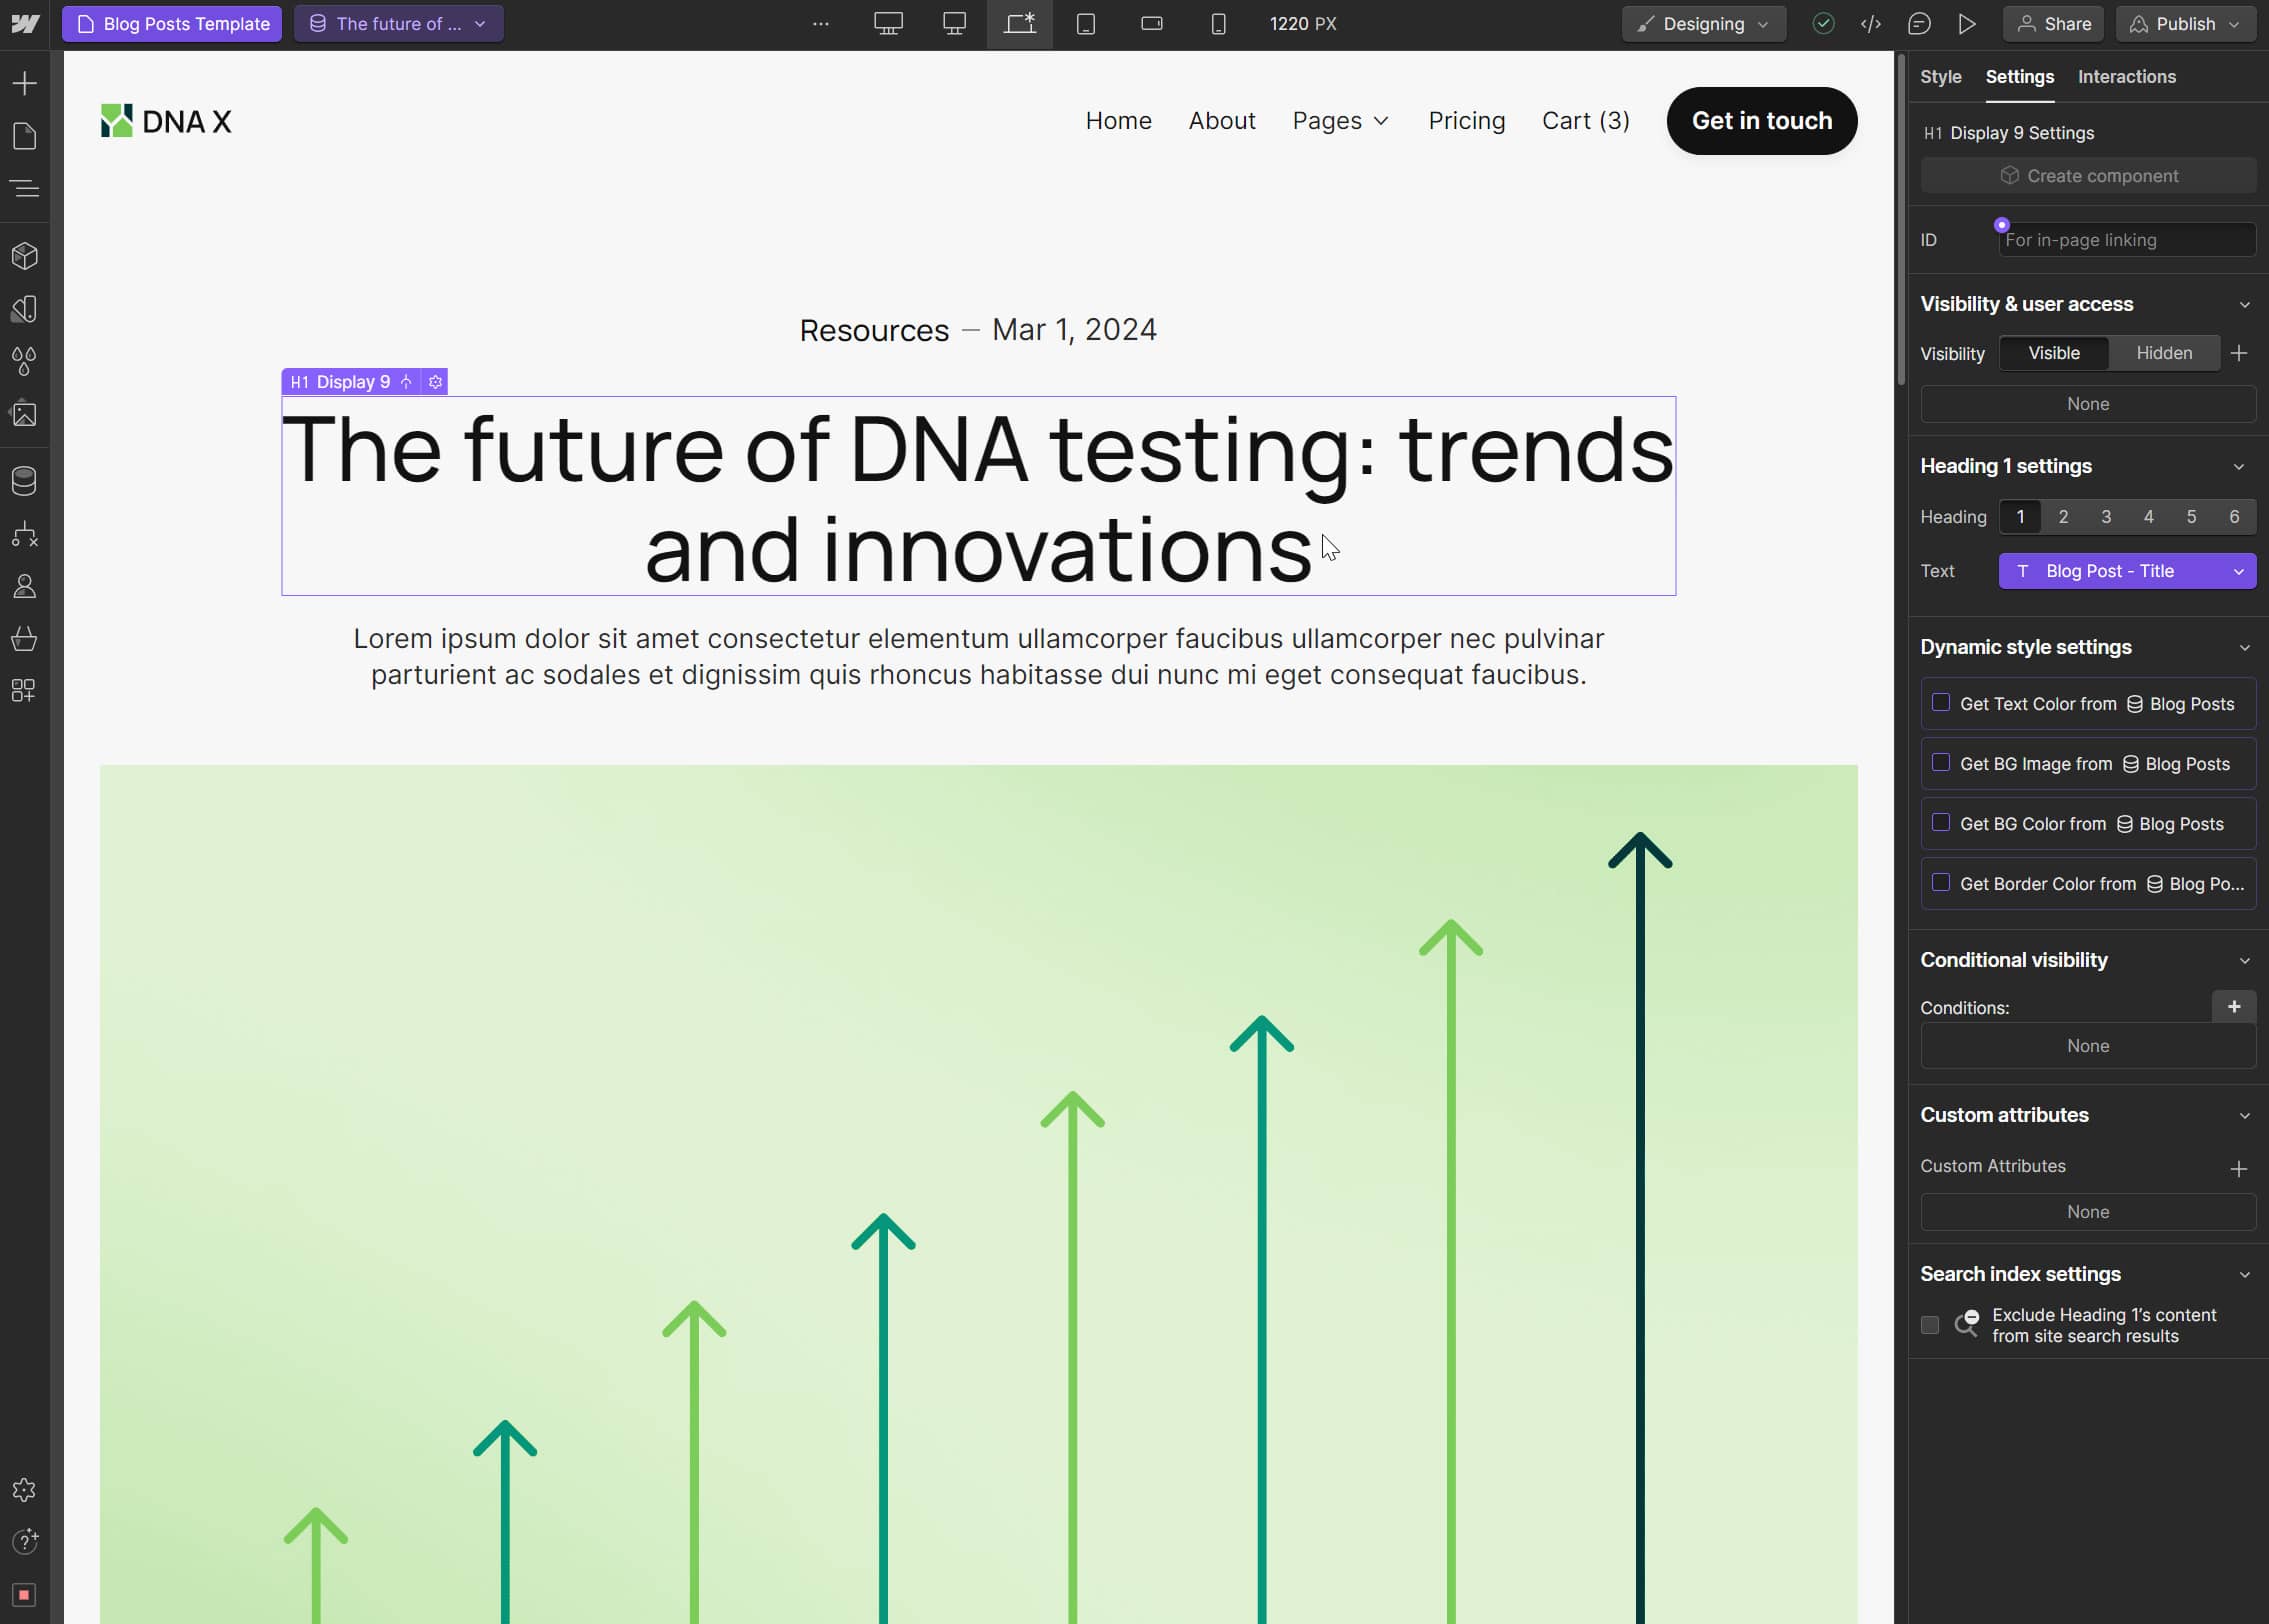
Task: Click the Preview play icon
Action: [x=1967, y=24]
